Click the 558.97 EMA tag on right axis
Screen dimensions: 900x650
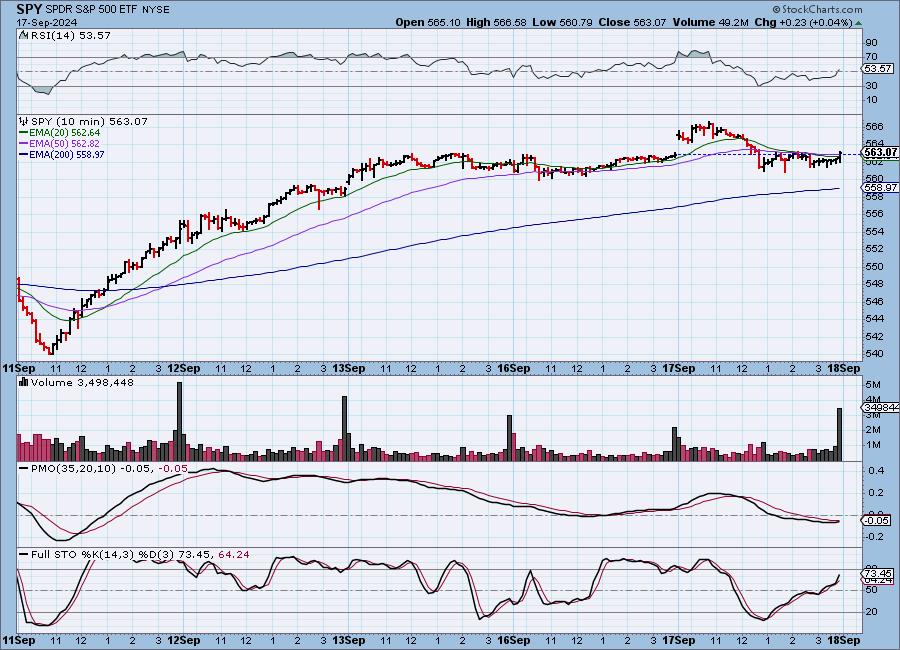click(880, 187)
